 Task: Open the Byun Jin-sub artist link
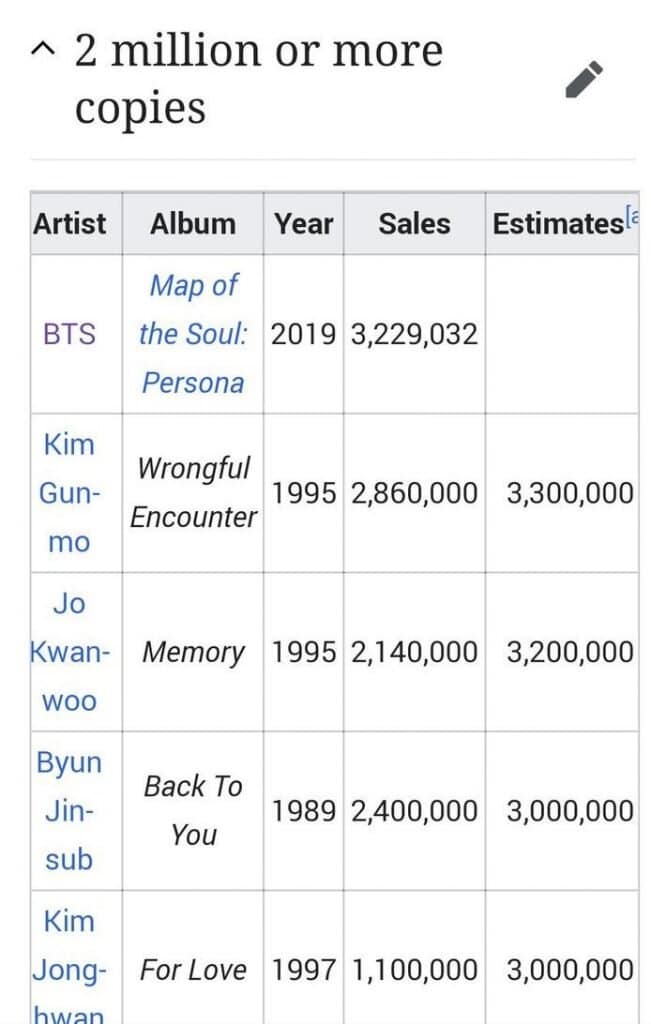tap(69, 810)
